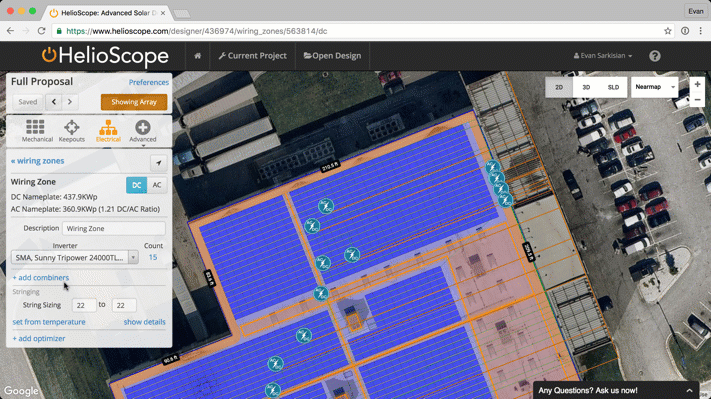Click the Saved button

pos(28,102)
